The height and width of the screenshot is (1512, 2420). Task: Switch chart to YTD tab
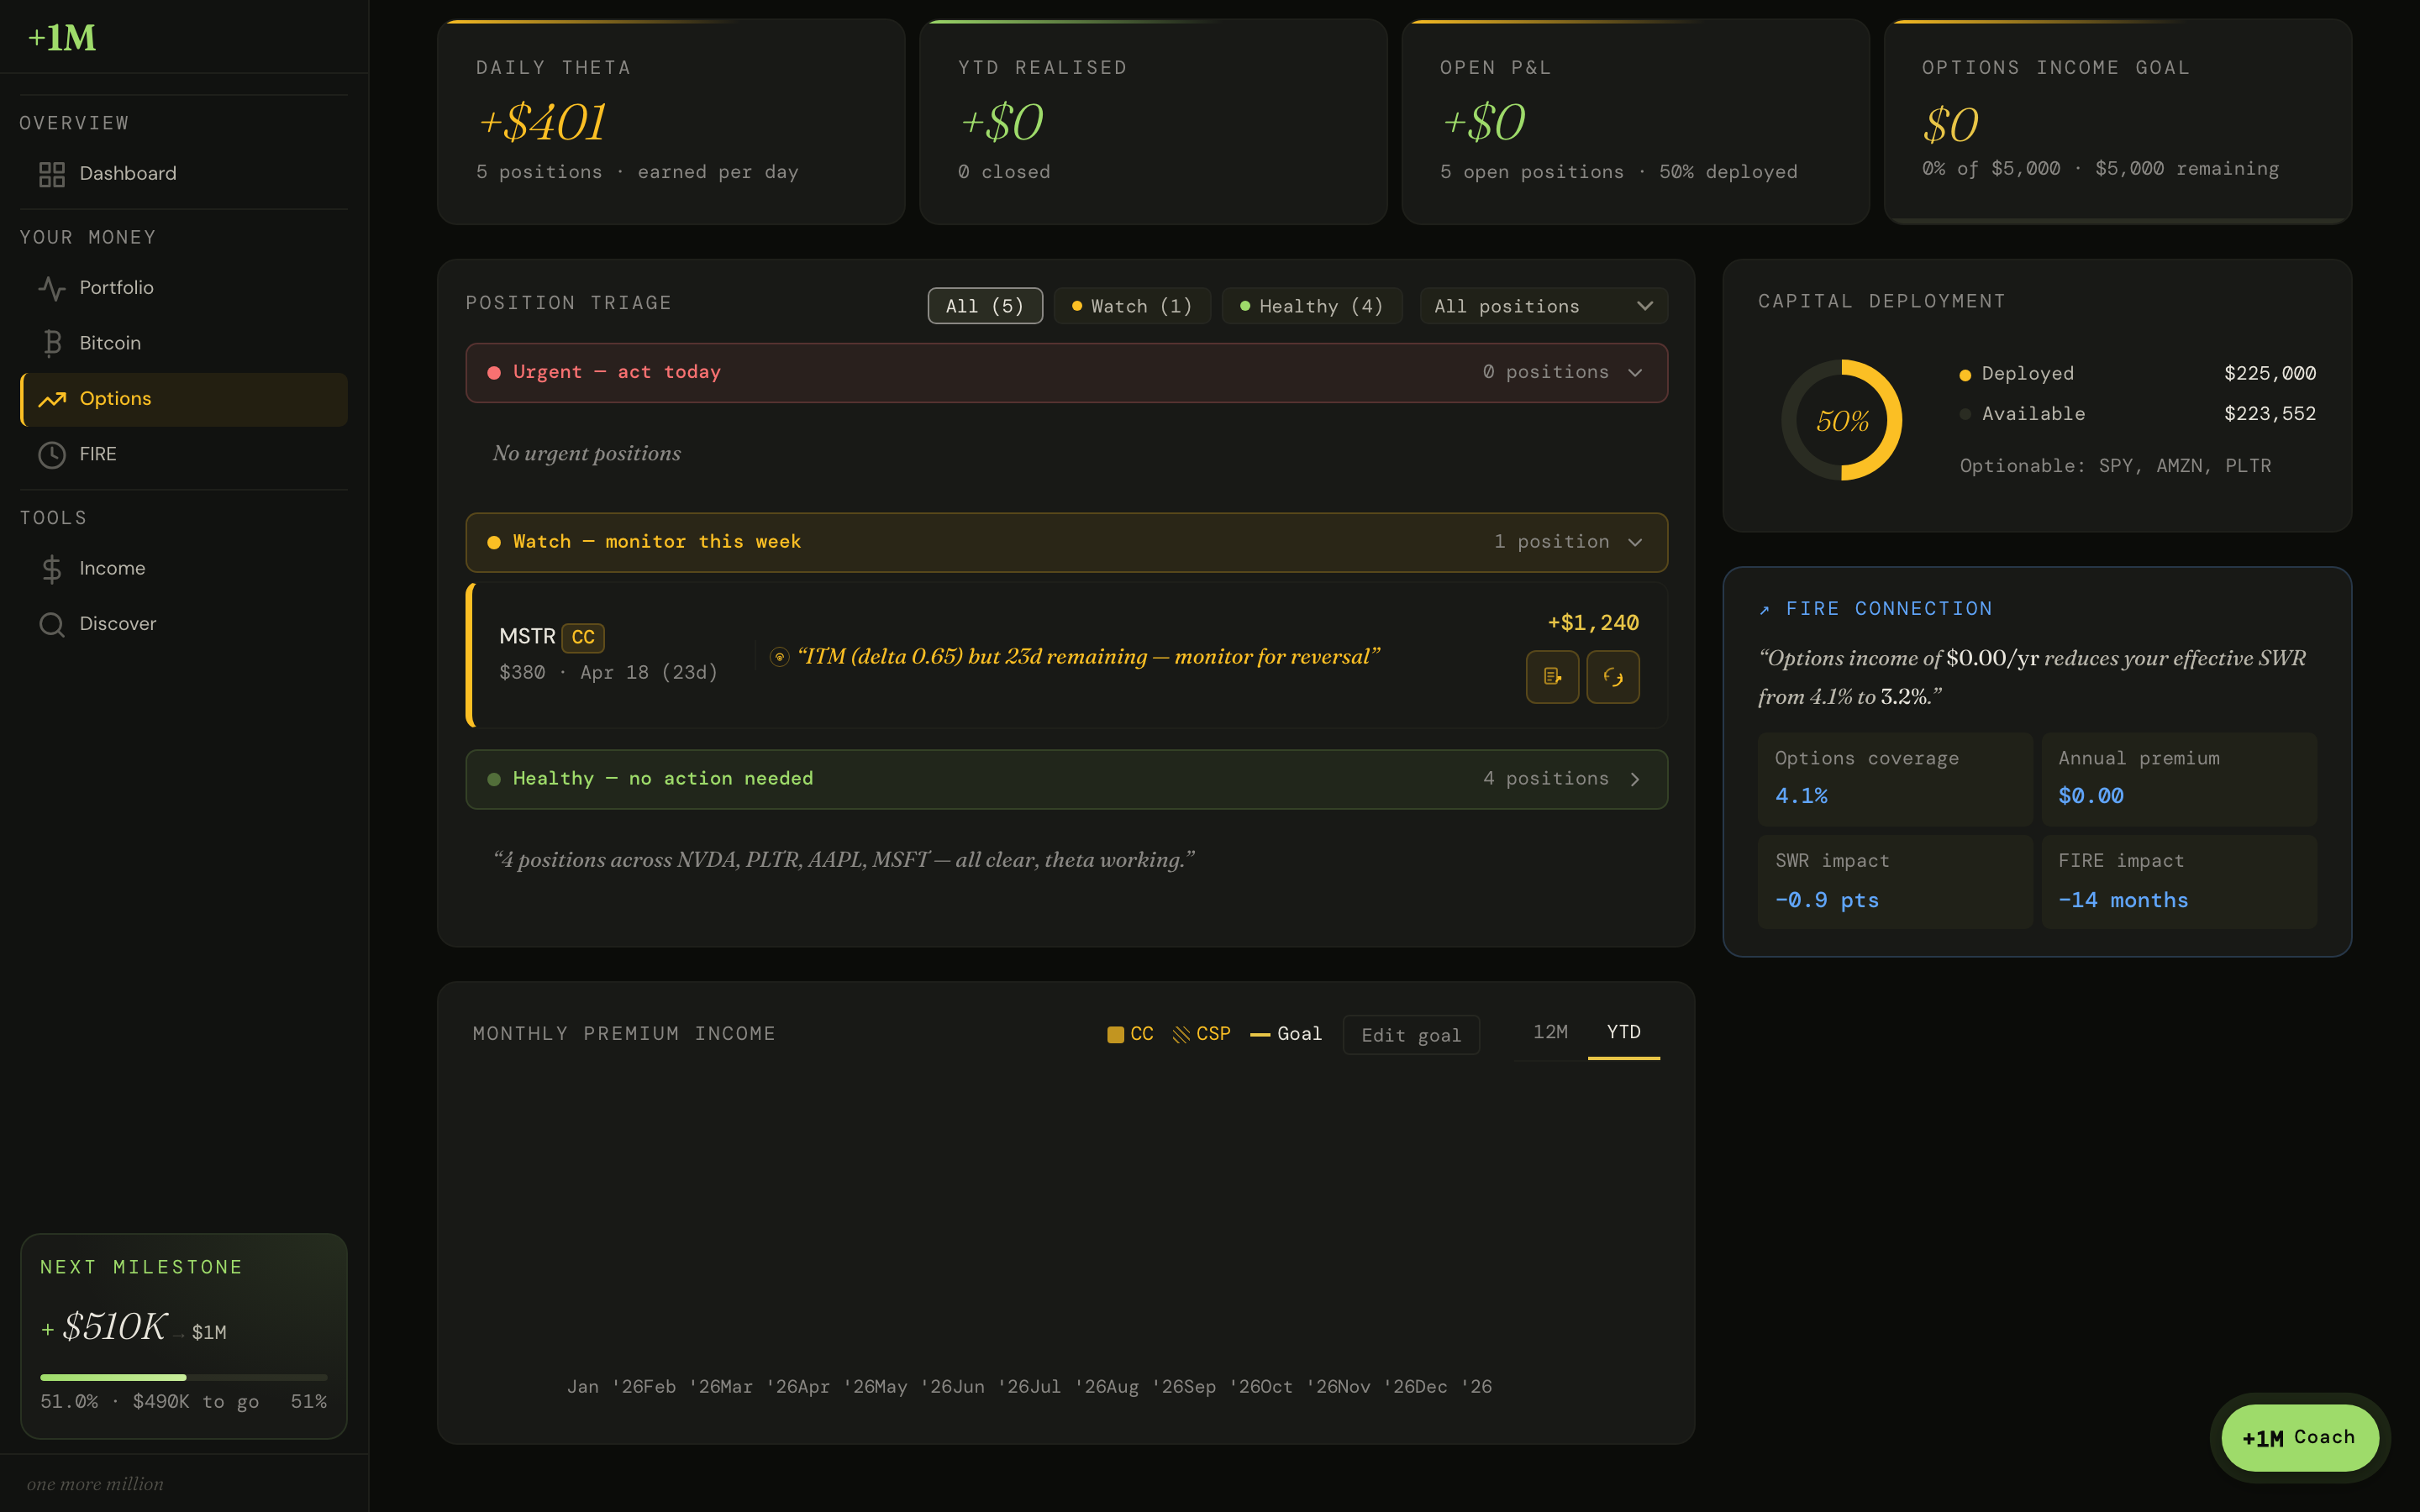click(x=1623, y=1033)
